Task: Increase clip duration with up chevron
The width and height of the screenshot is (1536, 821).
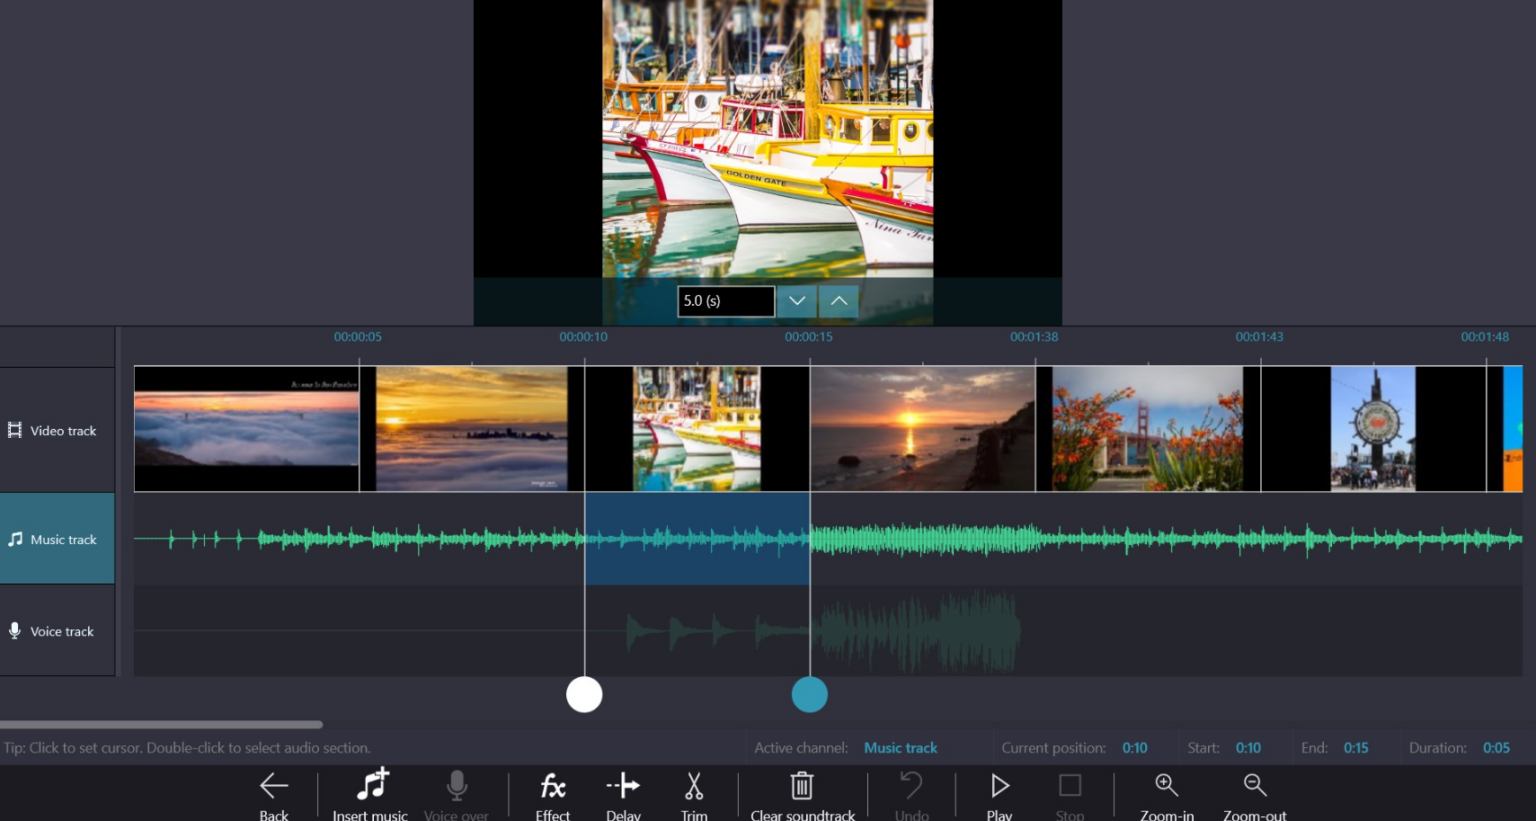Action: (838, 300)
